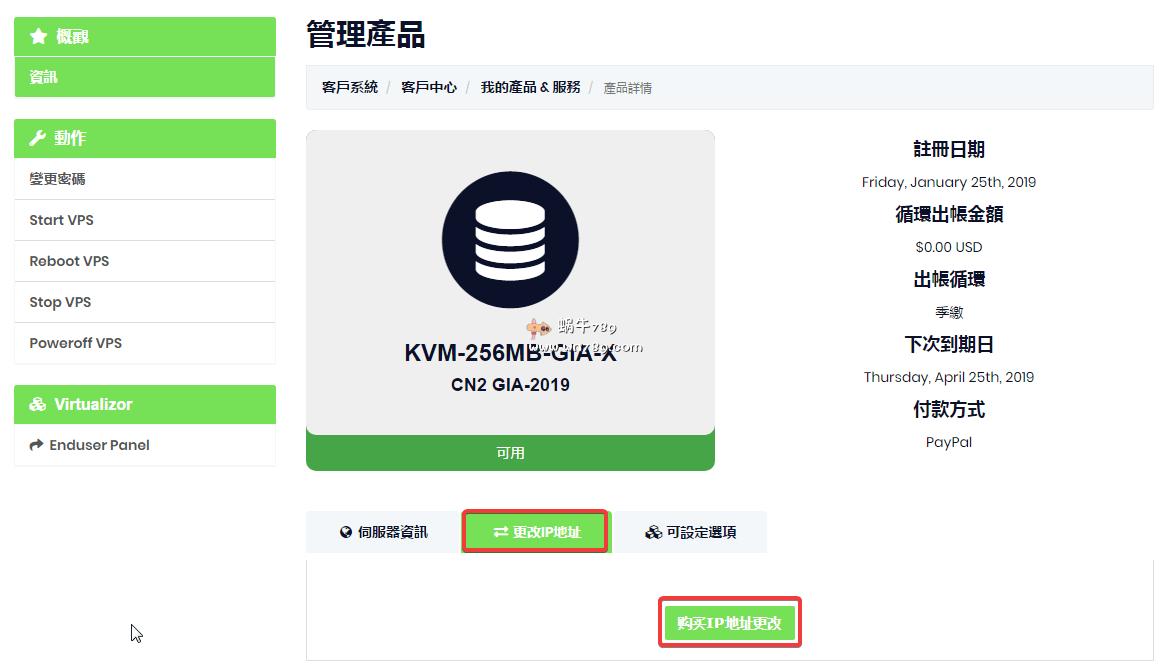Choose 變更密碼 from the actions list
The height and width of the screenshot is (672, 1169).
(x=58, y=179)
